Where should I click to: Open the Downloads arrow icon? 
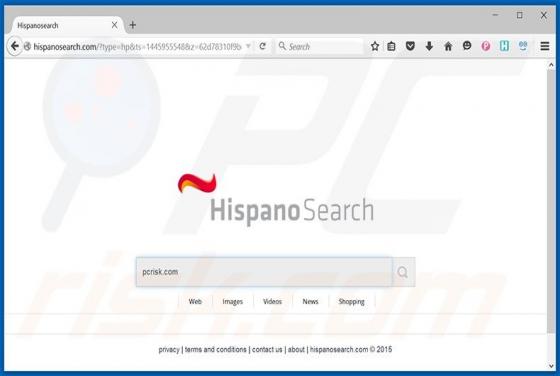click(429, 46)
